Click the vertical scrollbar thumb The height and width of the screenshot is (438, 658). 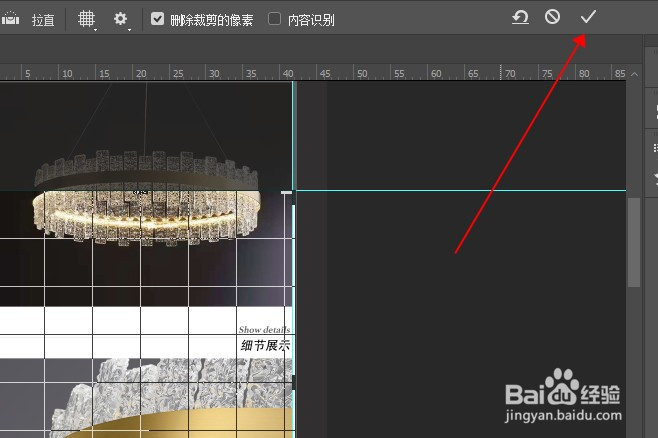pos(634,242)
